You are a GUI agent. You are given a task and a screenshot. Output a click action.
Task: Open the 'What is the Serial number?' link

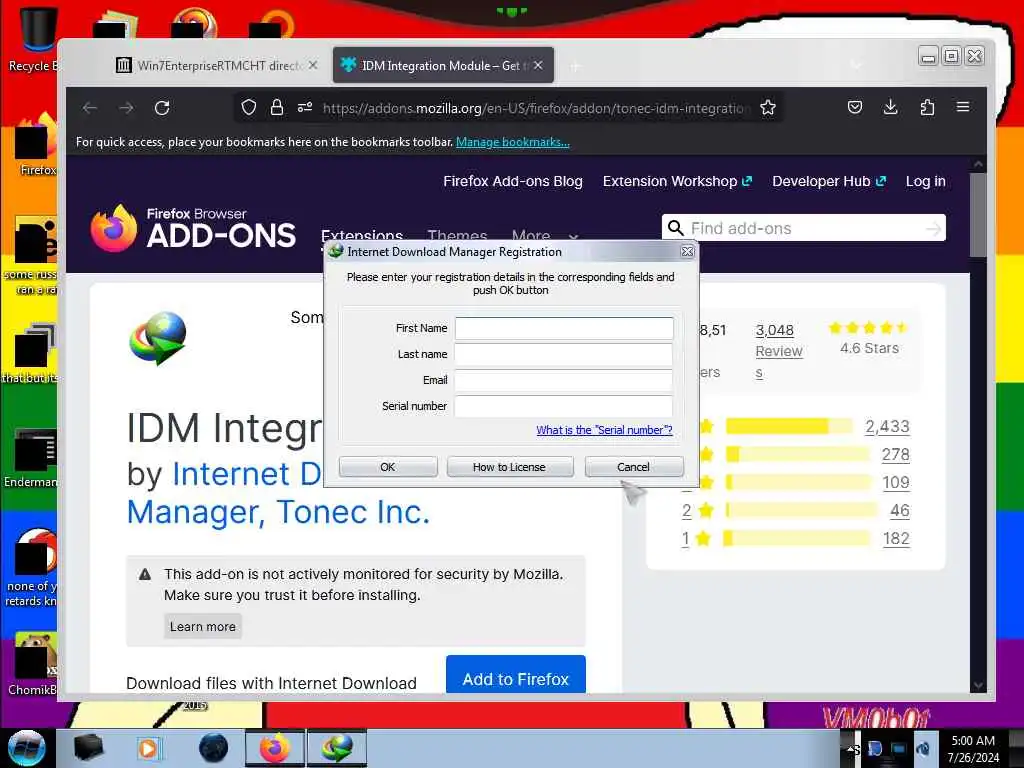click(604, 430)
